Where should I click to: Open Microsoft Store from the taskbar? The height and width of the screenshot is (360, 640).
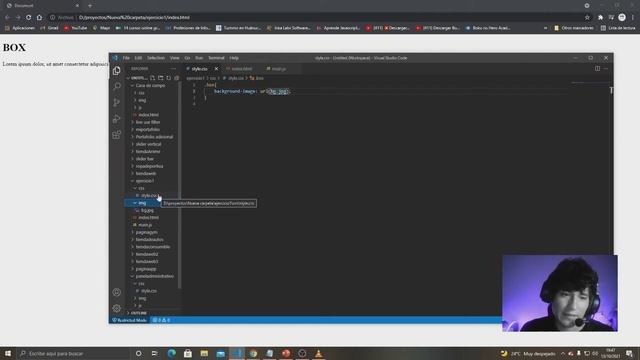pos(188,353)
